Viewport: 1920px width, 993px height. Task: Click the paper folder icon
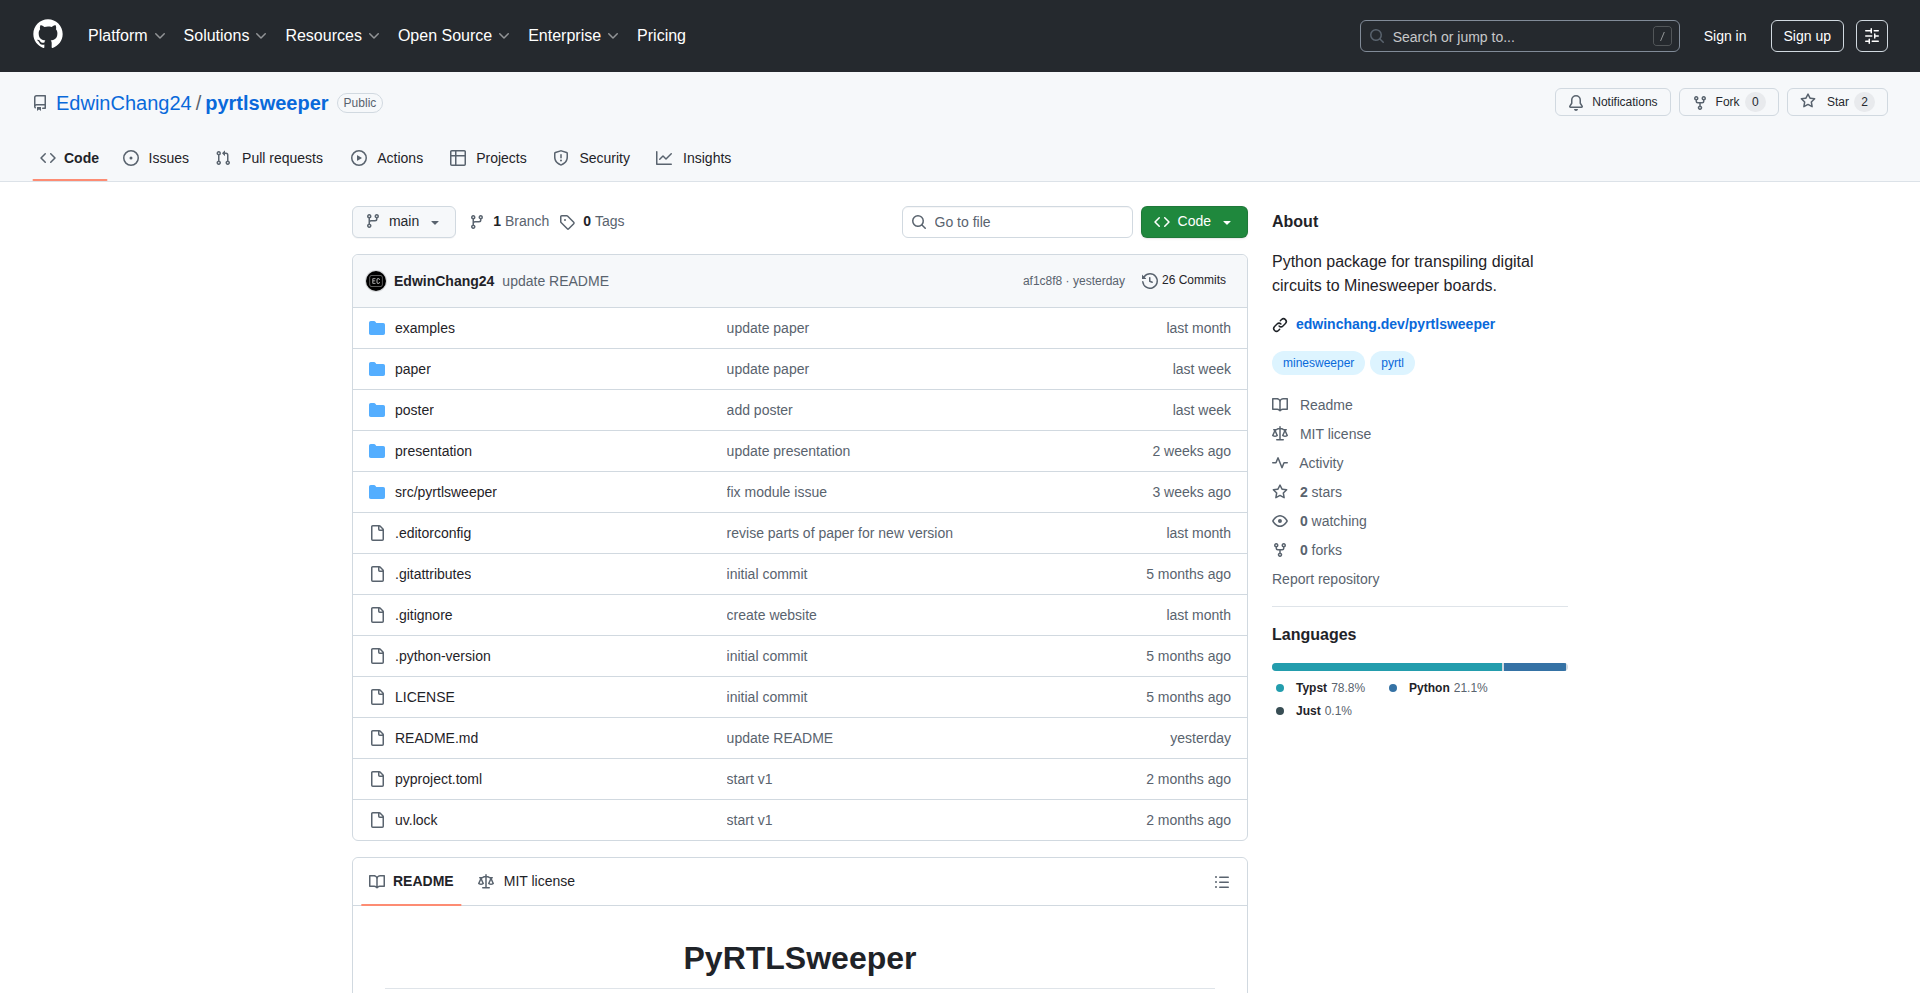coord(377,369)
